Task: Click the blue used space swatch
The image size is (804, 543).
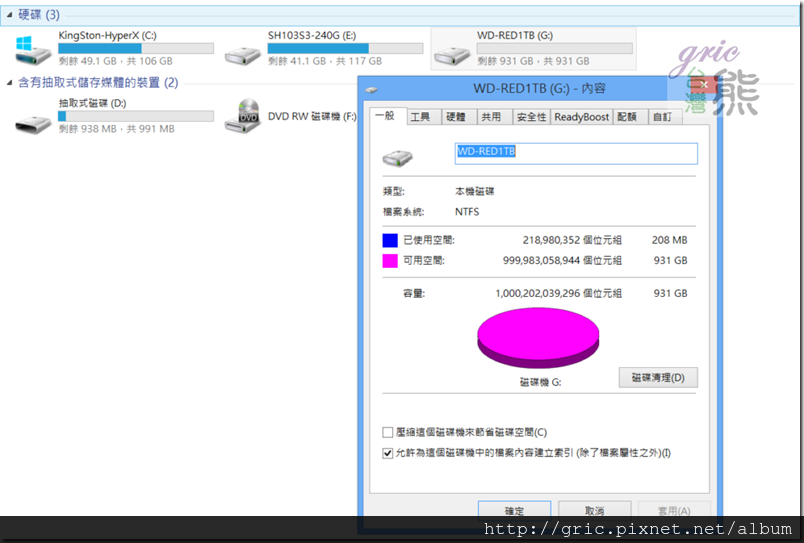Action: coord(390,240)
